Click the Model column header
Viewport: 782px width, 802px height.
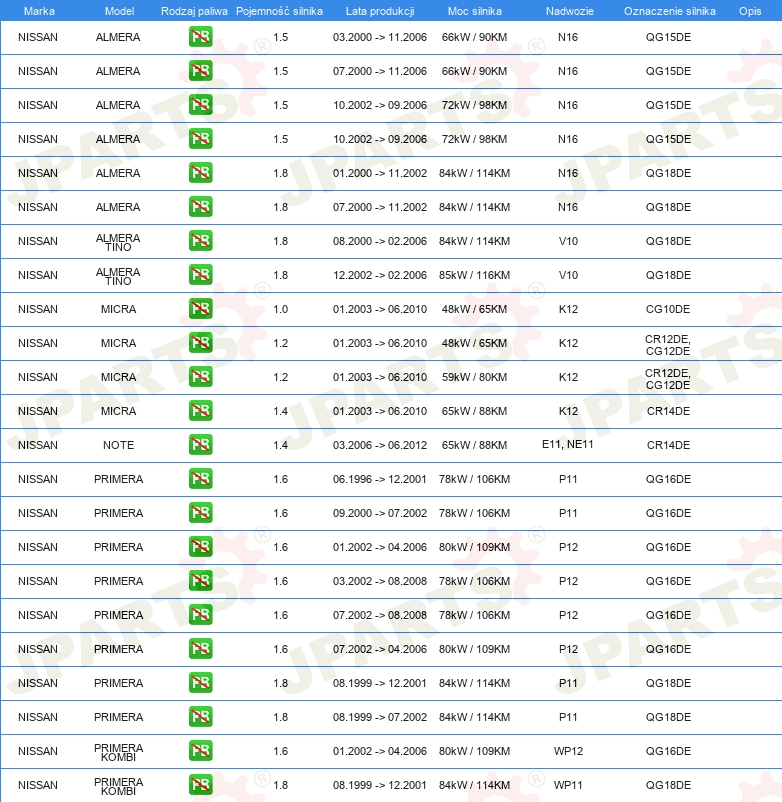(119, 11)
